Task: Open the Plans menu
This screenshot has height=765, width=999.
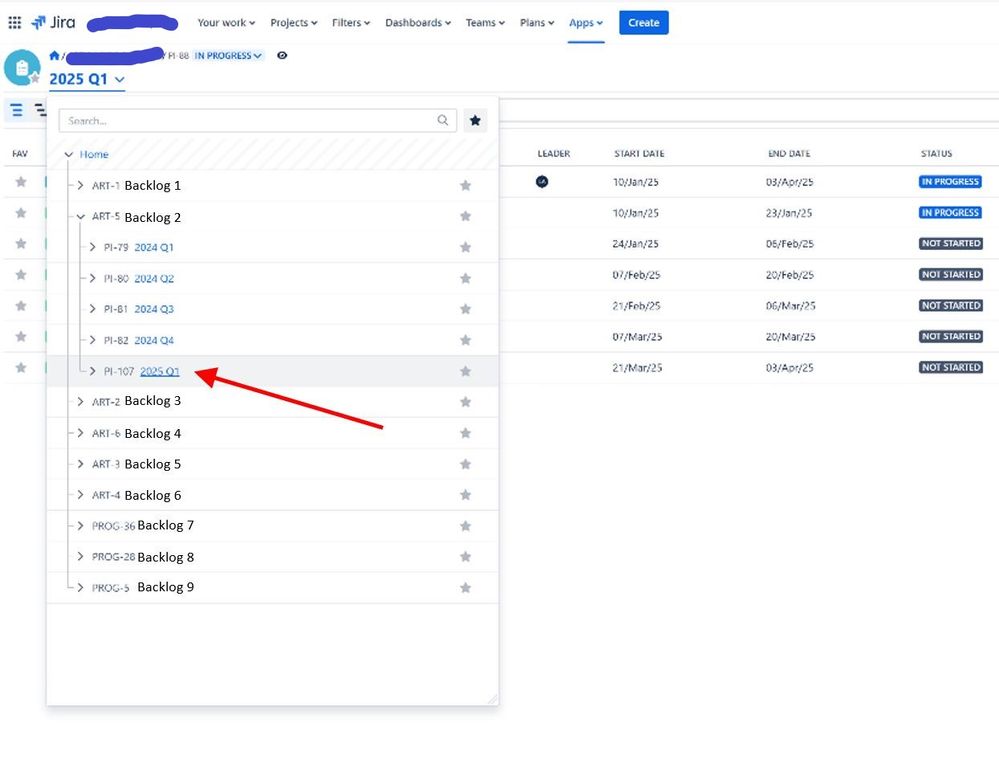Action: 537,23
